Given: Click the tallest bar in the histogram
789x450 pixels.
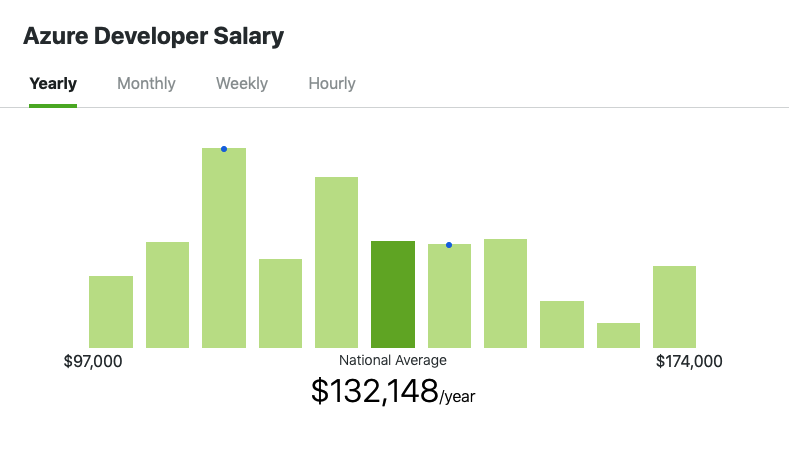Looking at the screenshot, I should point(224,250).
